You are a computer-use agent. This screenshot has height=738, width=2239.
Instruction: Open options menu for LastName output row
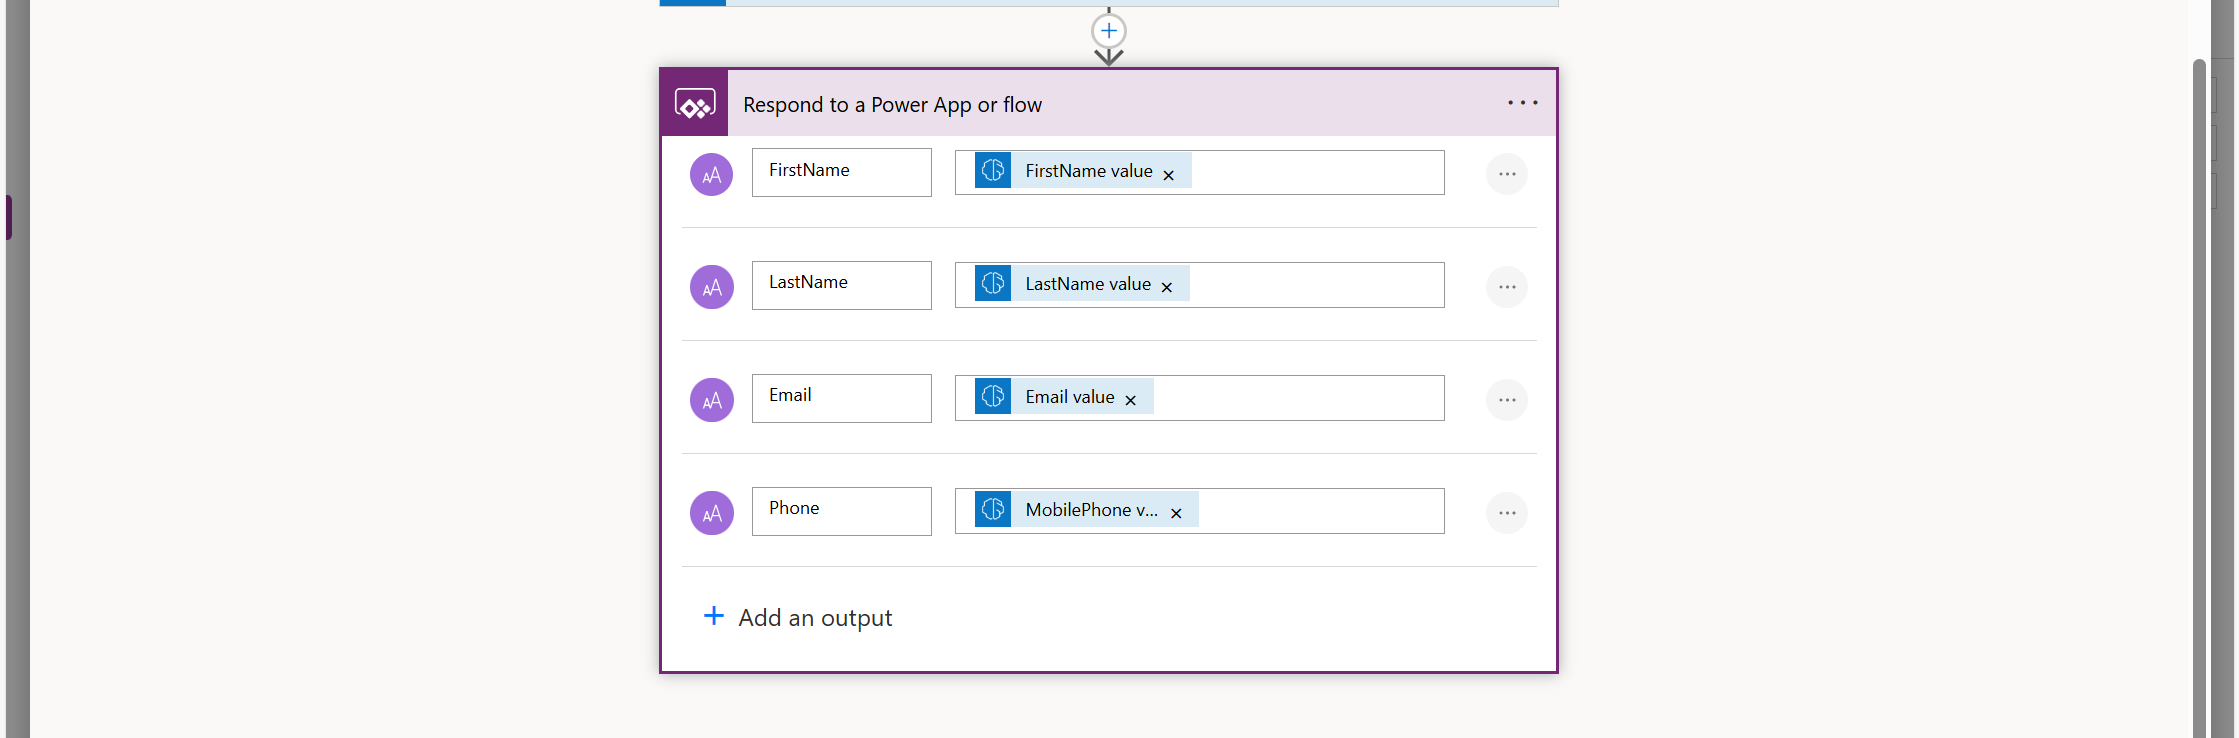tap(1506, 287)
